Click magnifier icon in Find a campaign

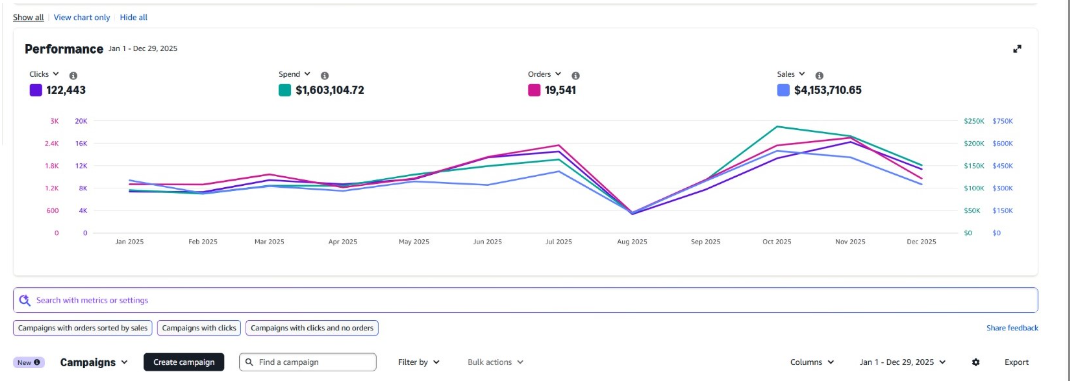click(x=249, y=362)
